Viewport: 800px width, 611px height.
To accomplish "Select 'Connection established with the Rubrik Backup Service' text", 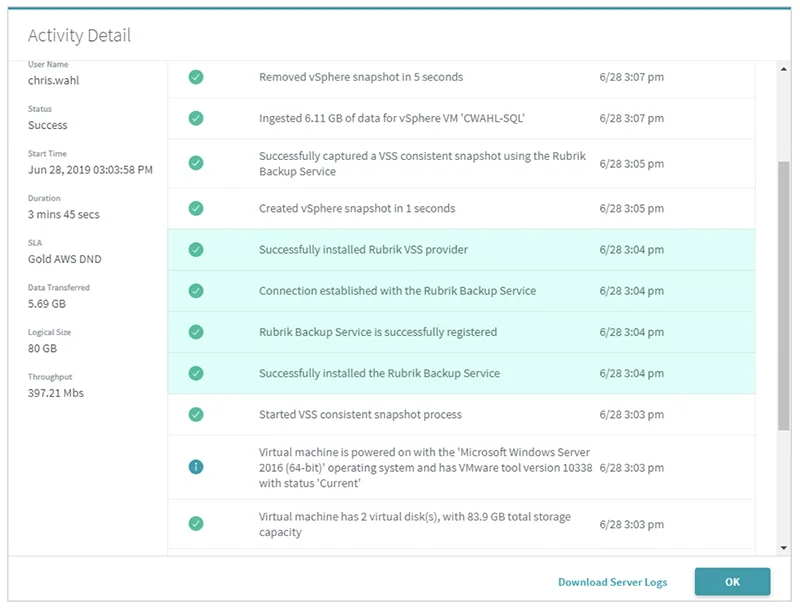I will (x=397, y=291).
